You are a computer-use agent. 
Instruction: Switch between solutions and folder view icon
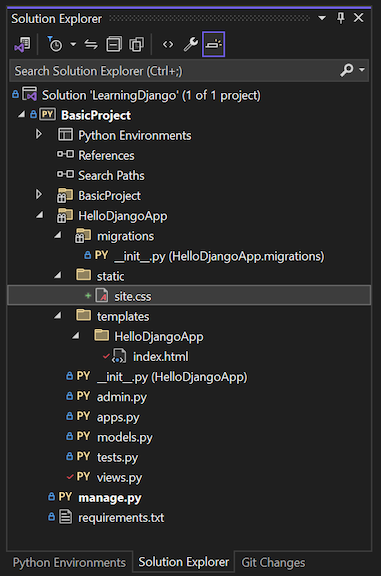23,44
